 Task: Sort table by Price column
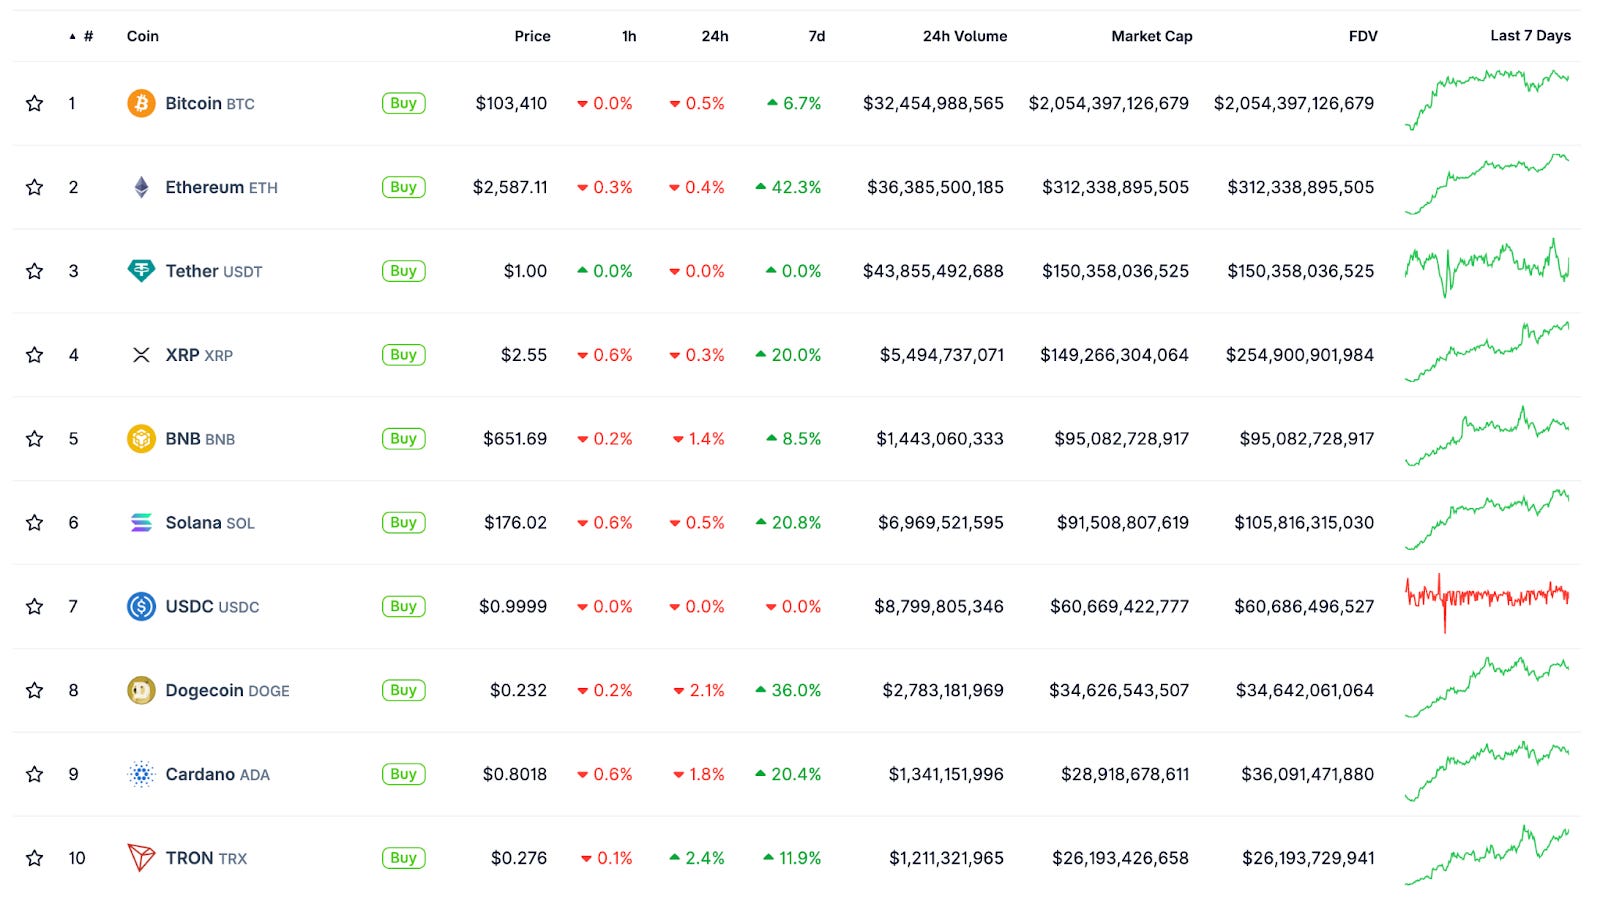tap(532, 36)
